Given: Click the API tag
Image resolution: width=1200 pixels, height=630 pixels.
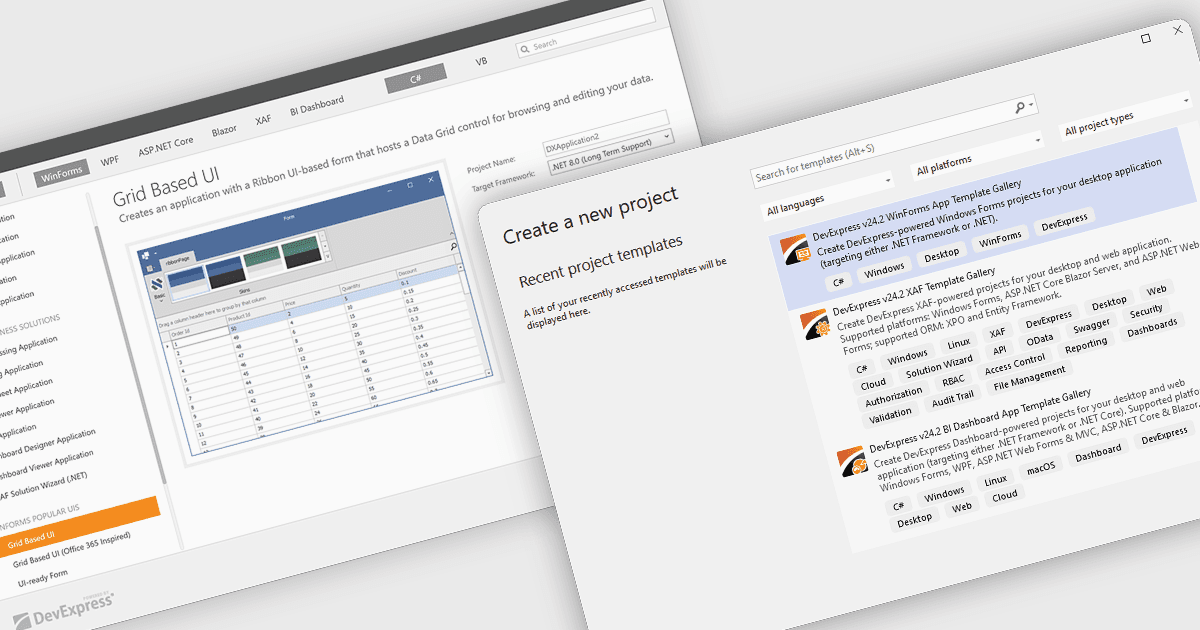Looking at the screenshot, I should coord(998,351).
